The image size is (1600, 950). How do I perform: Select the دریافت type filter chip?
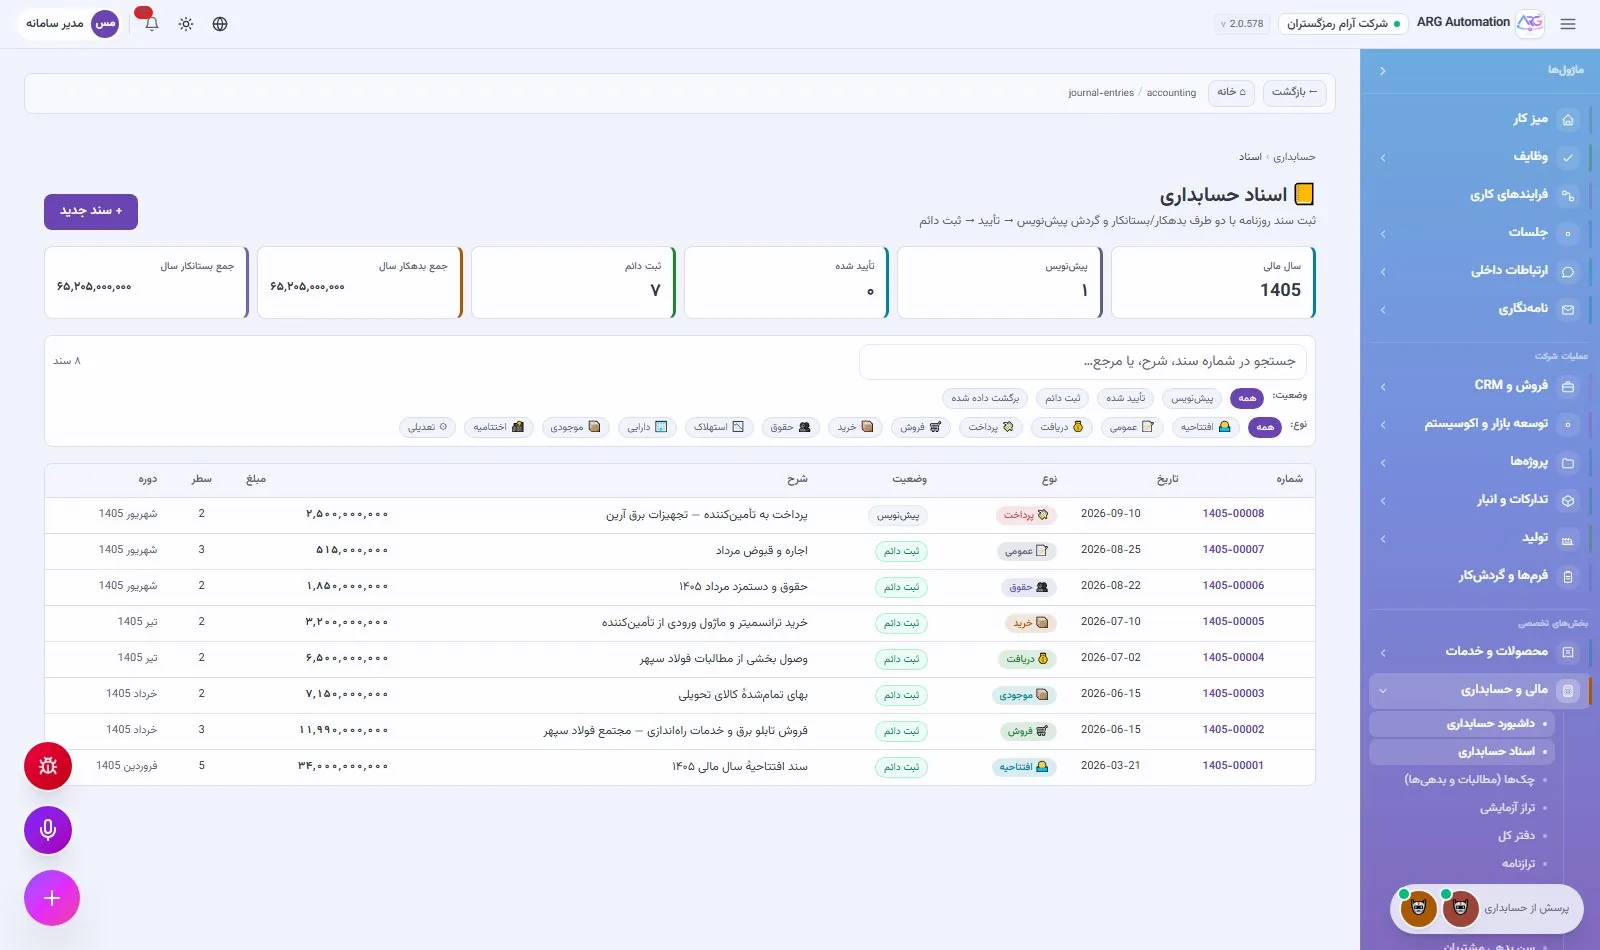tap(1061, 427)
